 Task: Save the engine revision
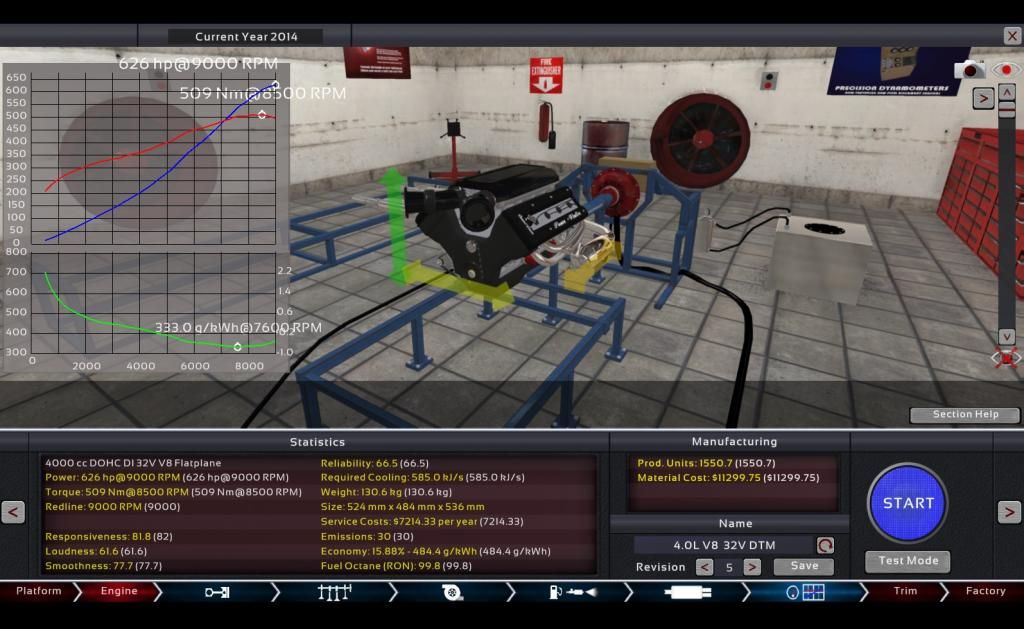click(804, 566)
